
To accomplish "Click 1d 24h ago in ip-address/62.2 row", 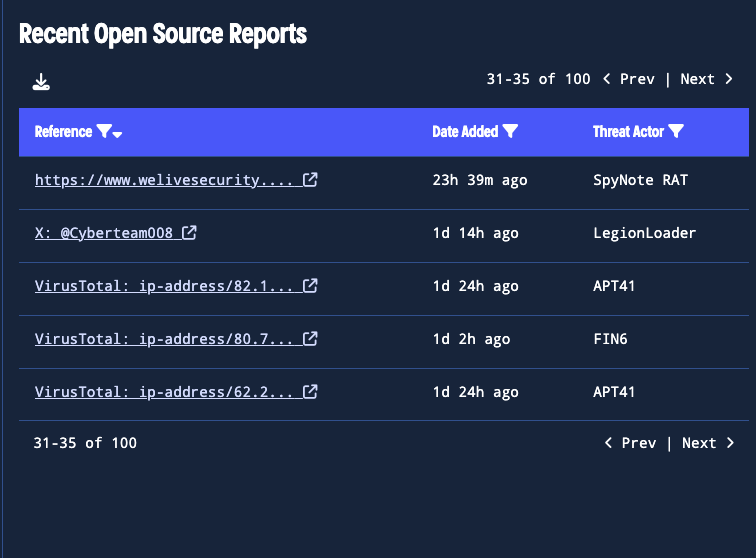I will (475, 392).
